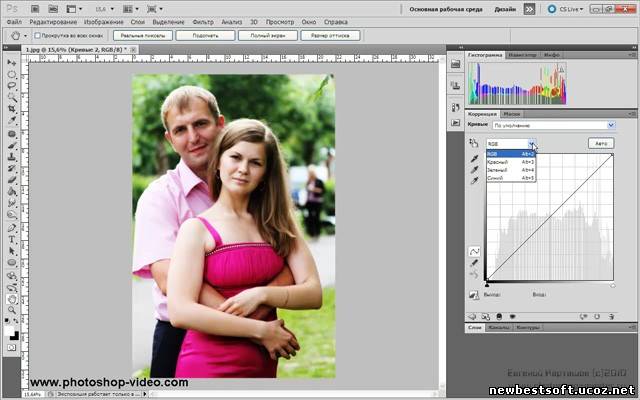Select the Hand tool in the toolbox
Screen dimensions: 640x400
pyautogui.click(x=11, y=299)
